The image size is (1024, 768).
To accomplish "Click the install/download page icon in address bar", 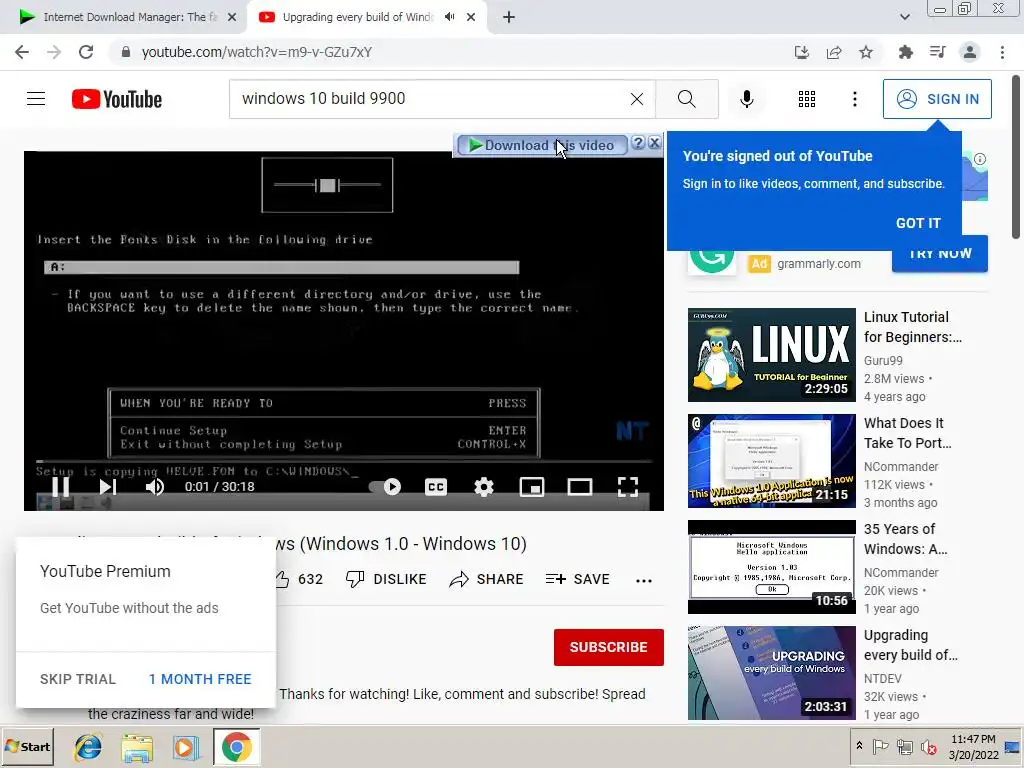I will point(801,52).
